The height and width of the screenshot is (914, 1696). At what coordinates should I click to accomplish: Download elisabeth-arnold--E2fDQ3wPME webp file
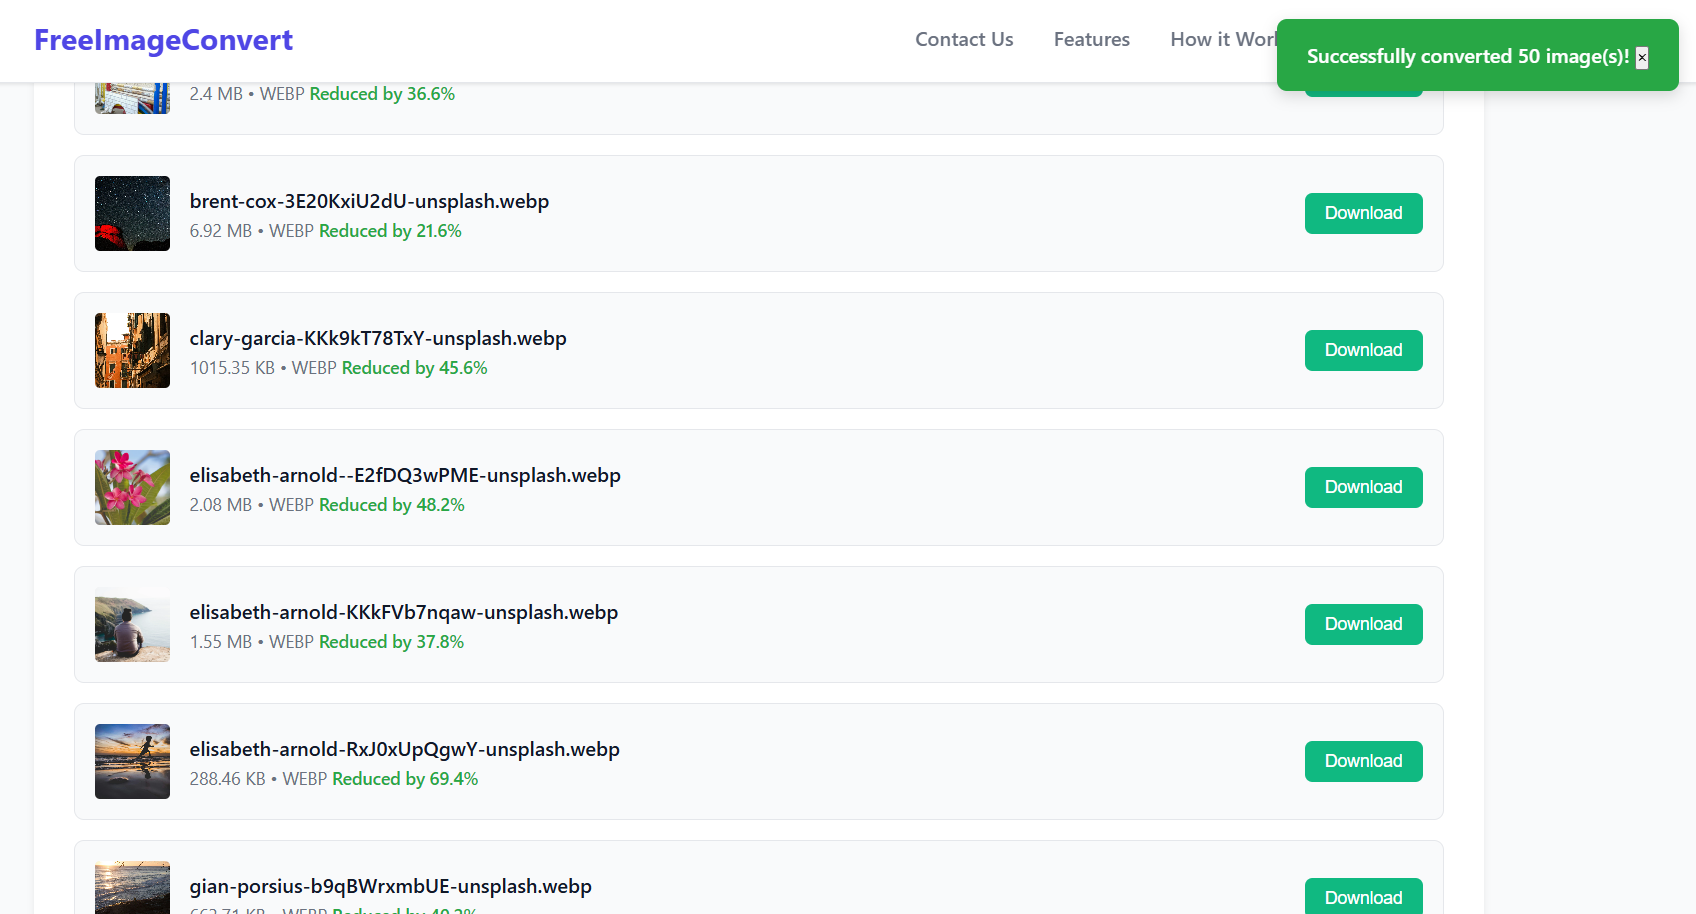click(1364, 487)
